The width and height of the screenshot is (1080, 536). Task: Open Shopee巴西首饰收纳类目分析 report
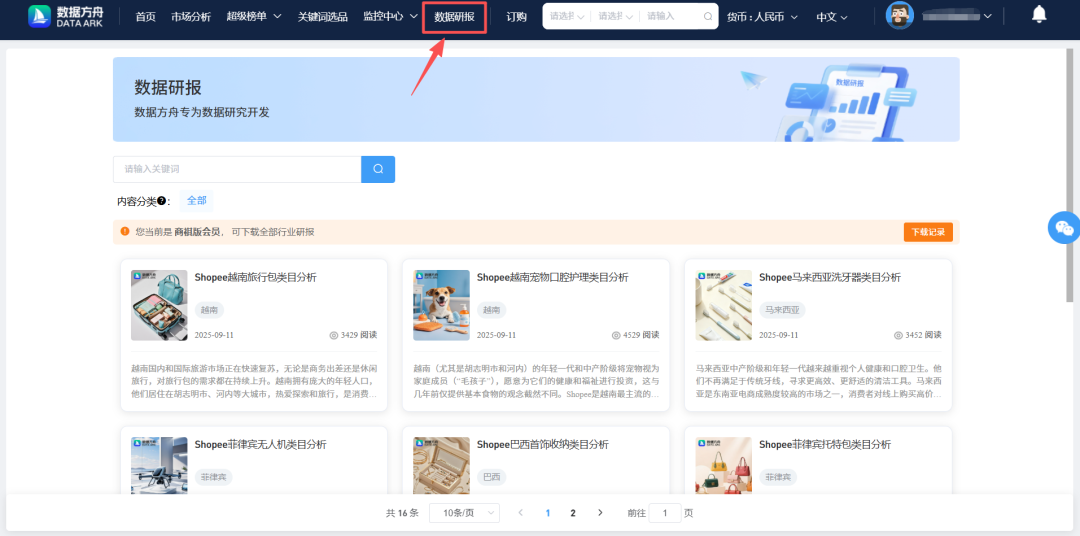tap(543, 445)
